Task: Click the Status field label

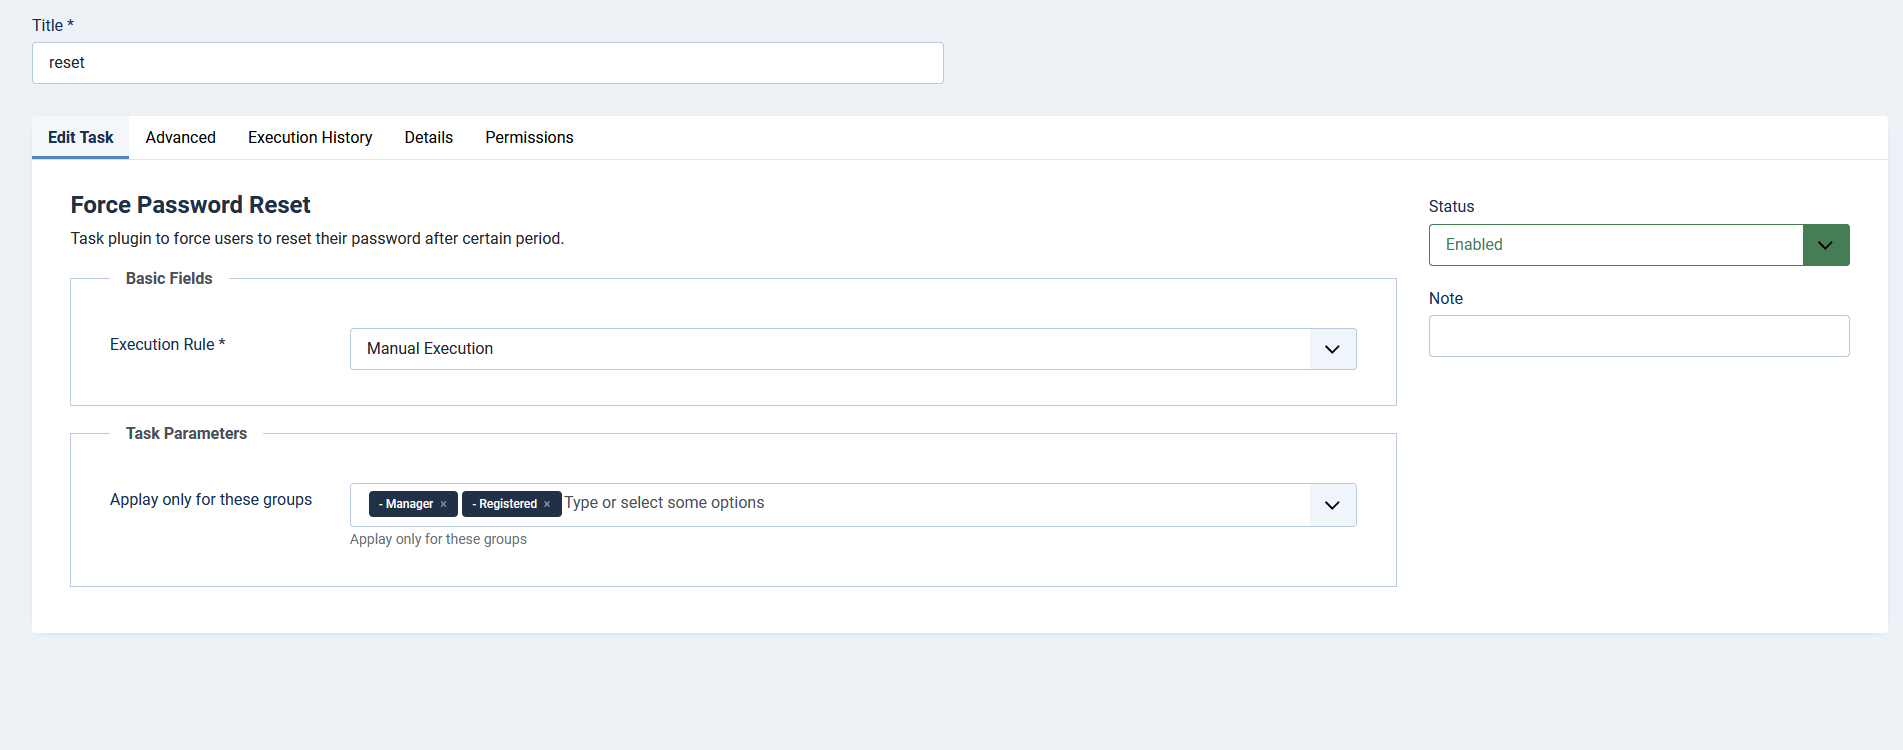Action: (x=1451, y=206)
